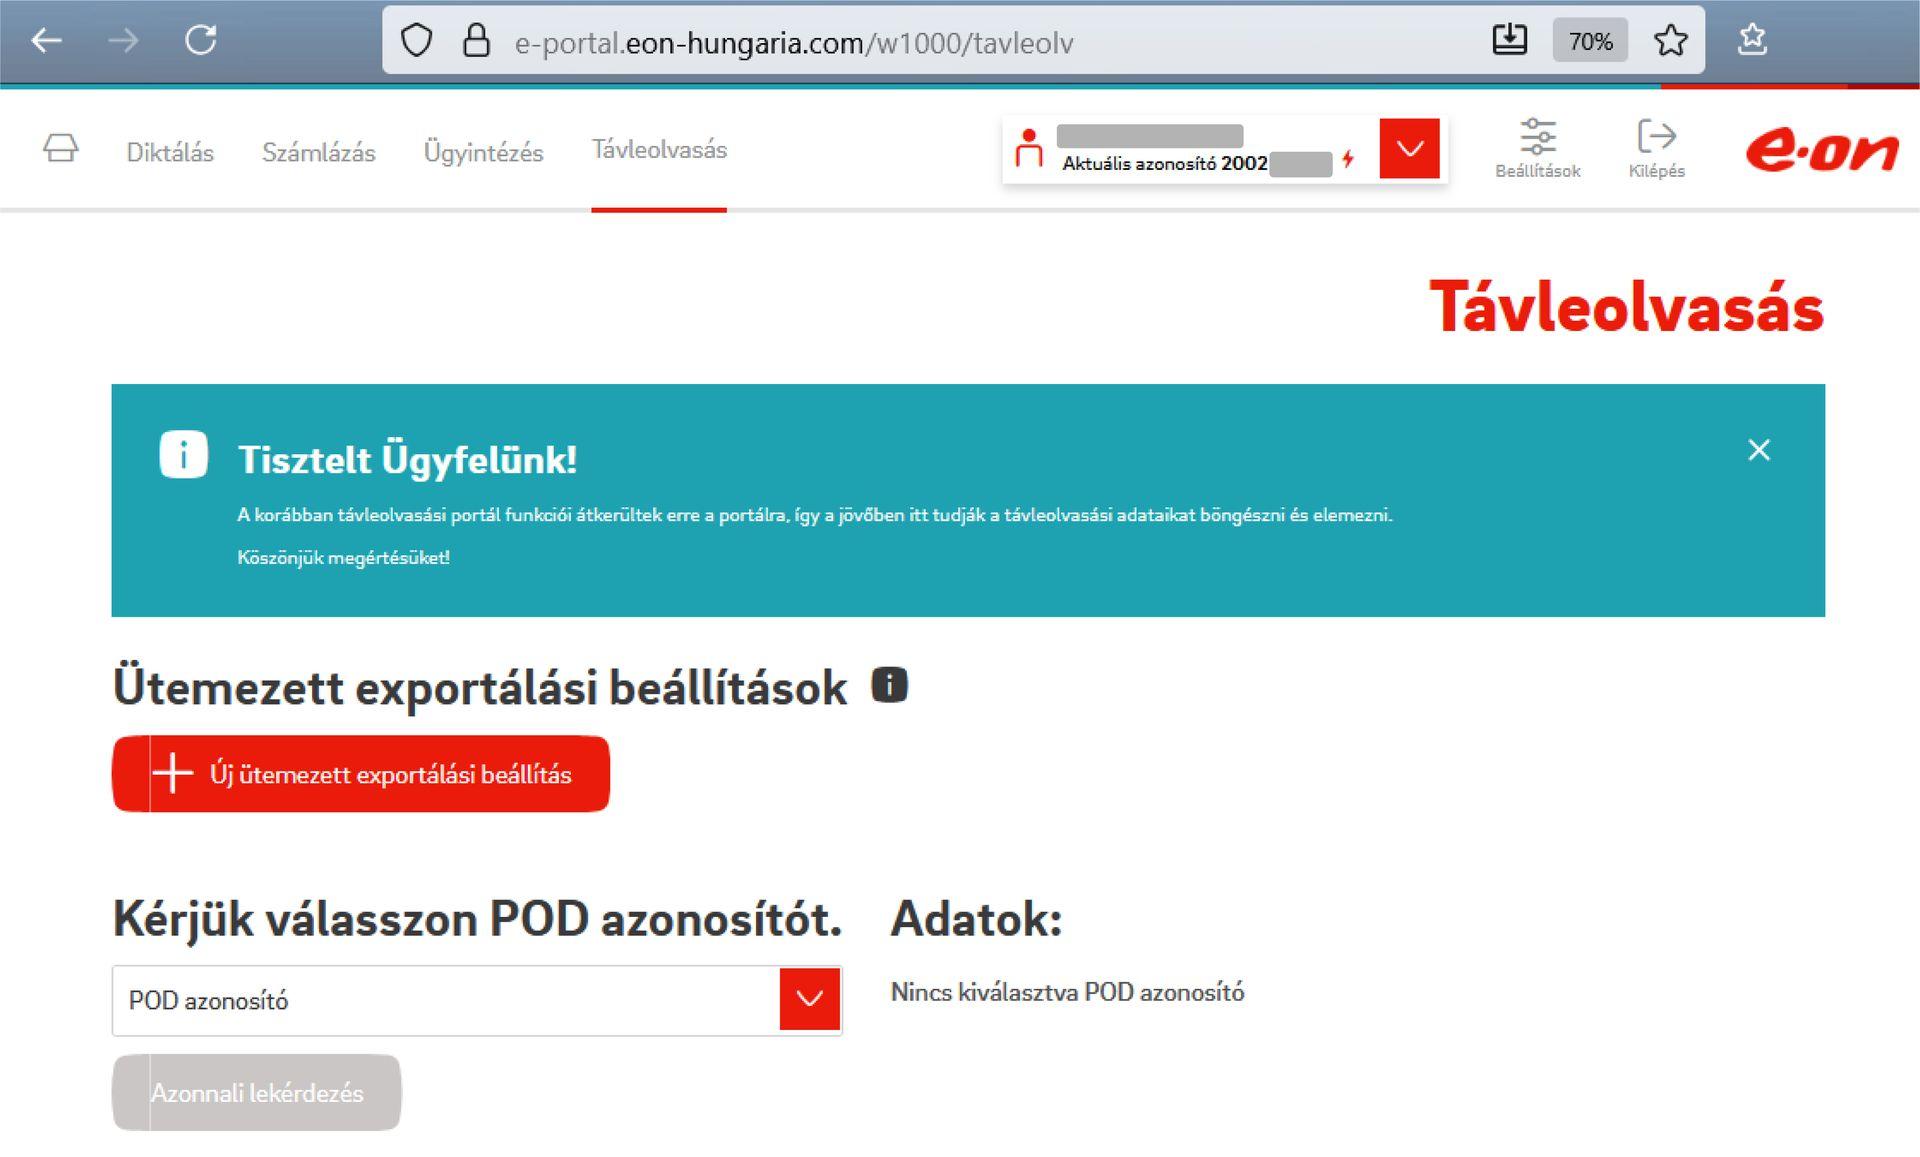The height and width of the screenshot is (1157, 1920).
Task: Open the Számlázás menu item
Action: [x=318, y=152]
